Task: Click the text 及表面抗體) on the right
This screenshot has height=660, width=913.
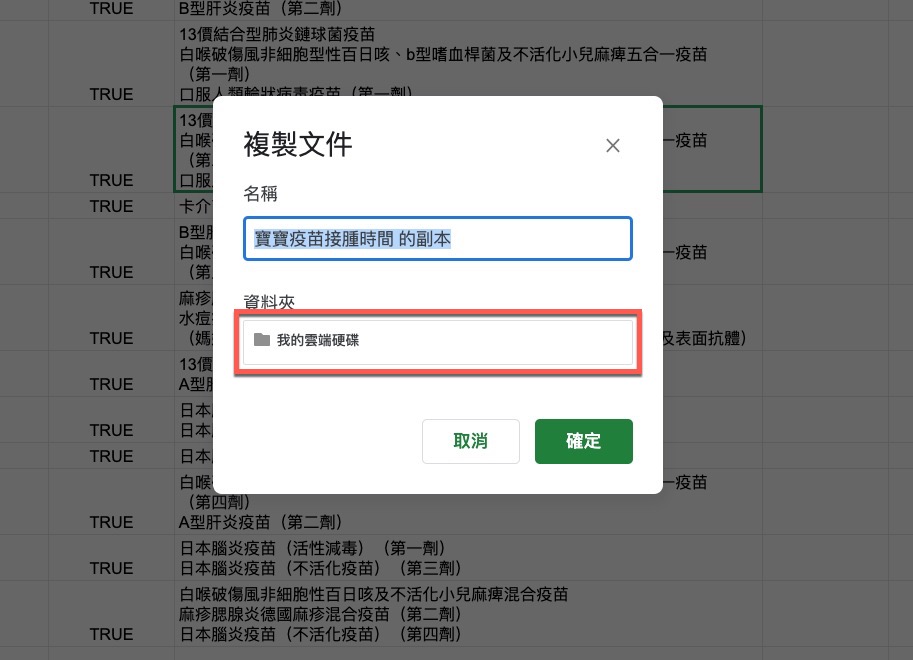Action: click(705, 338)
